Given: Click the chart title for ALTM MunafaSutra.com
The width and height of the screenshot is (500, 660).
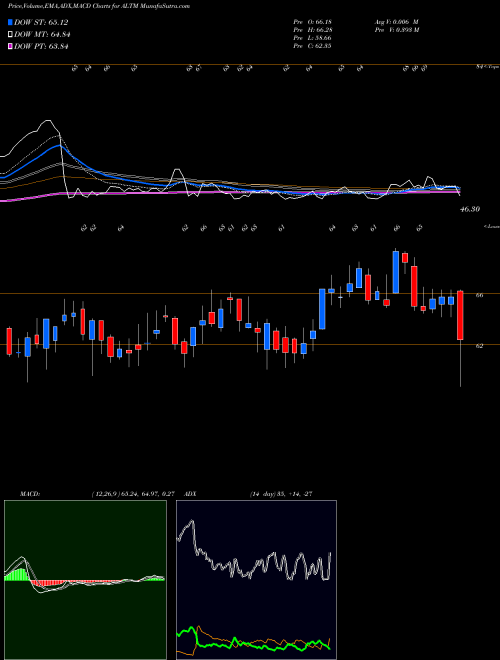Looking at the screenshot, I should [99, 6].
